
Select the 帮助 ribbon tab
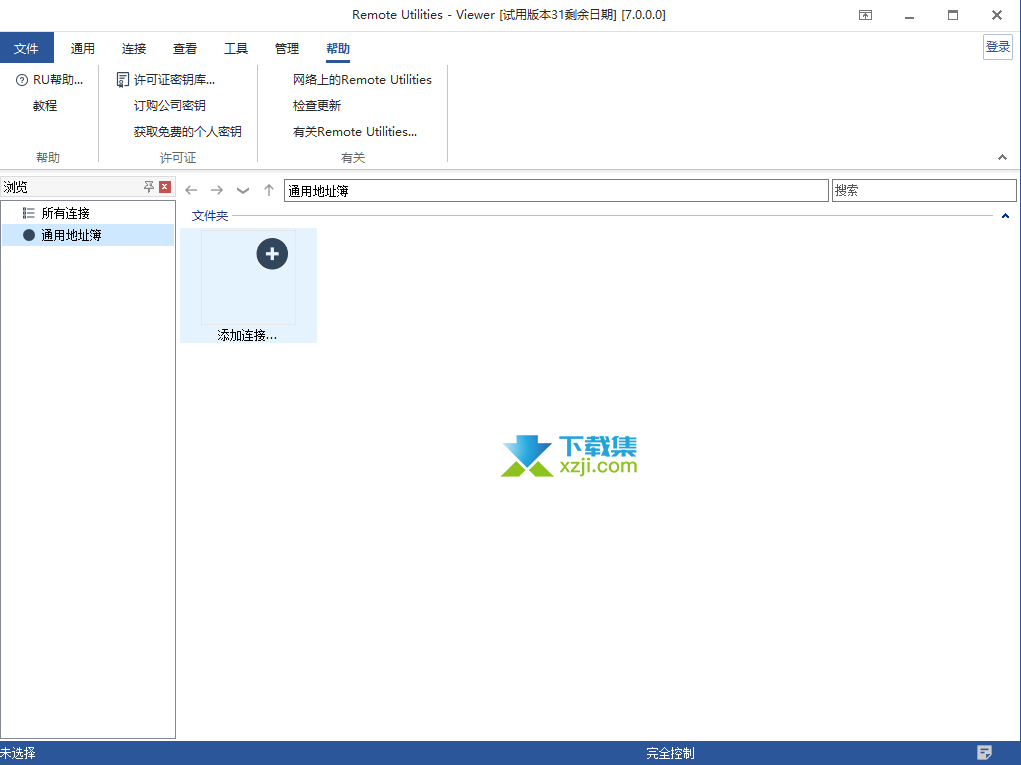pyautogui.click(x=338, y=48)
